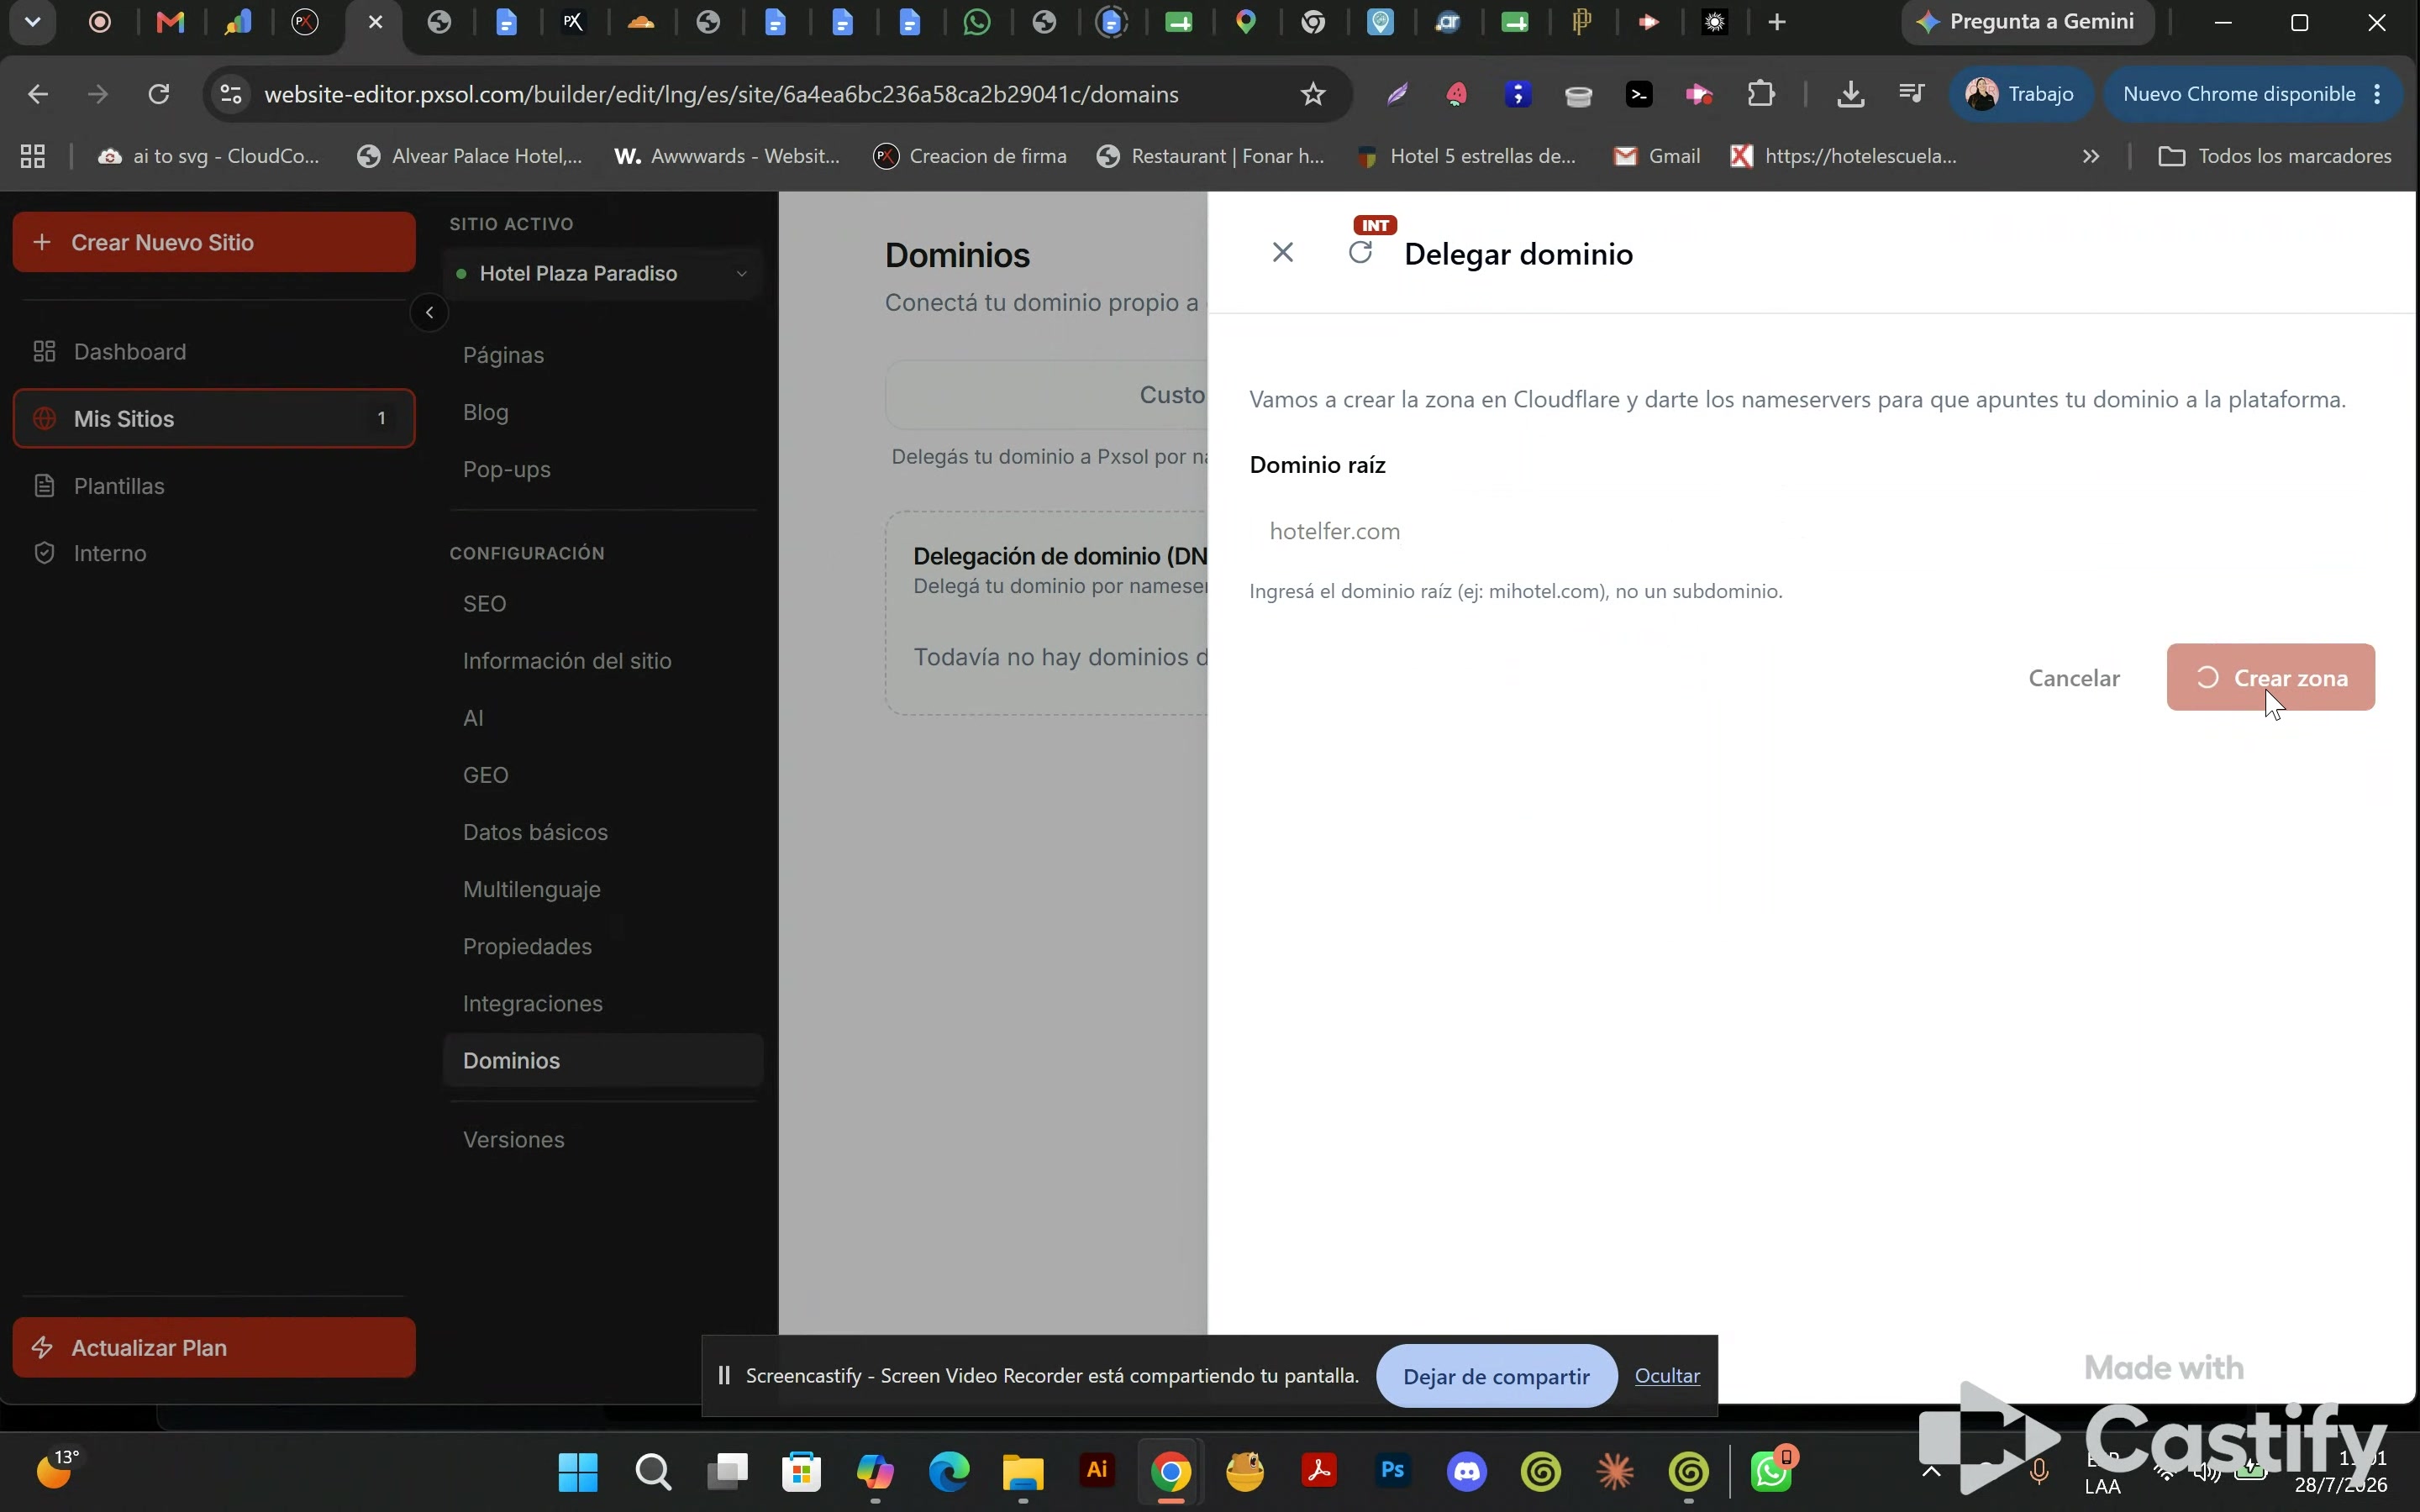2420x1512 pixels.
Task: Open the Hotel Plaza Paradiso site dropdown
Action: pyautogui.click(x=603, y=274)
